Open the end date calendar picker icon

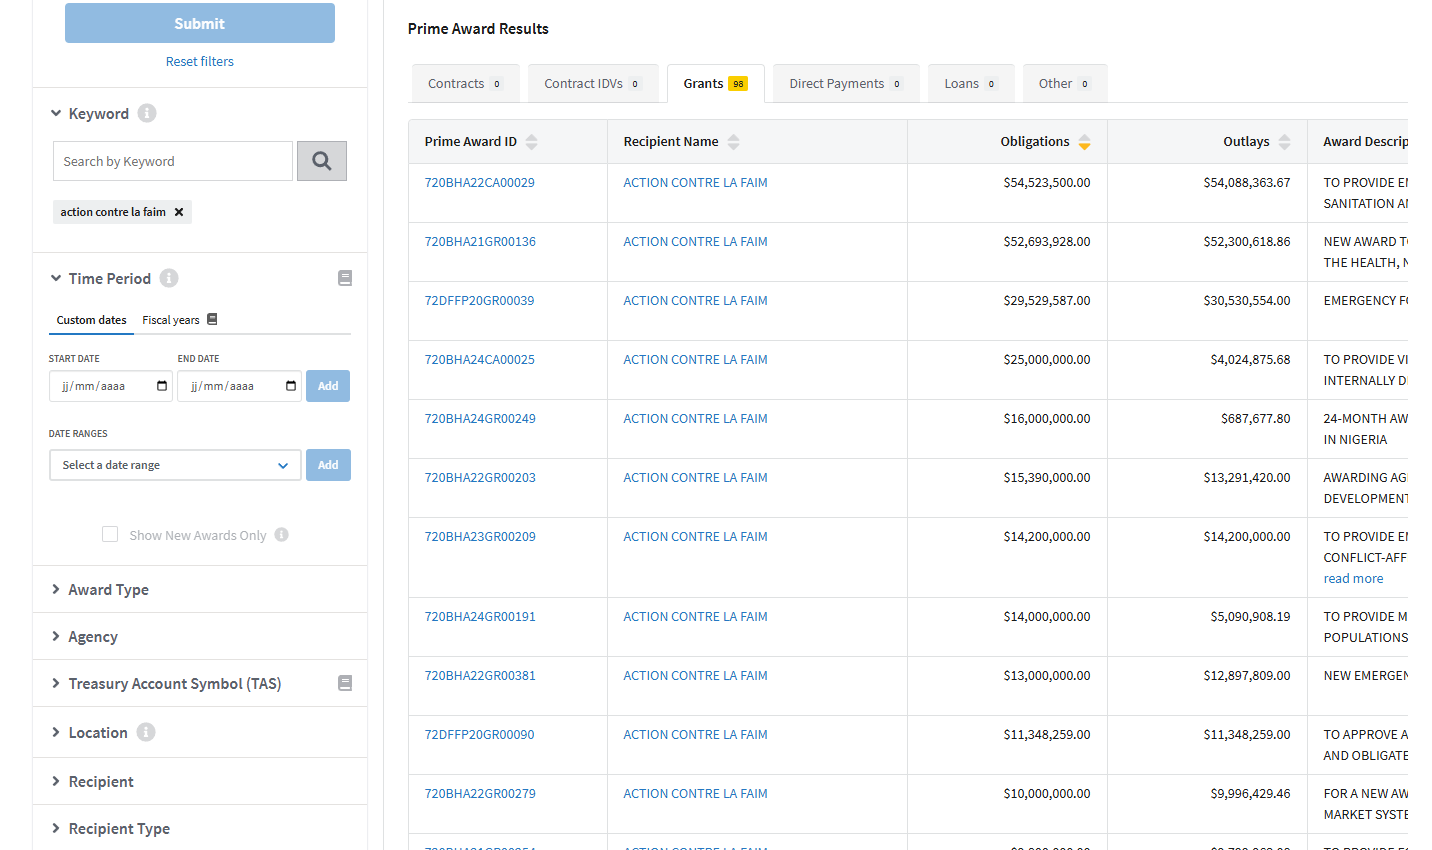pos(291,386)
